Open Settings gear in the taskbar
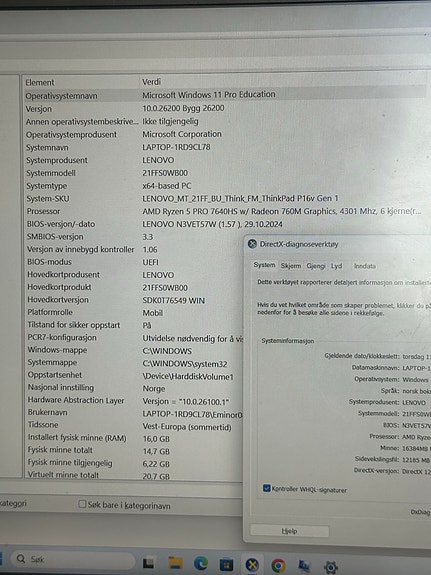The height and width of the screenshot is (575, 431). tap(330, 567)
